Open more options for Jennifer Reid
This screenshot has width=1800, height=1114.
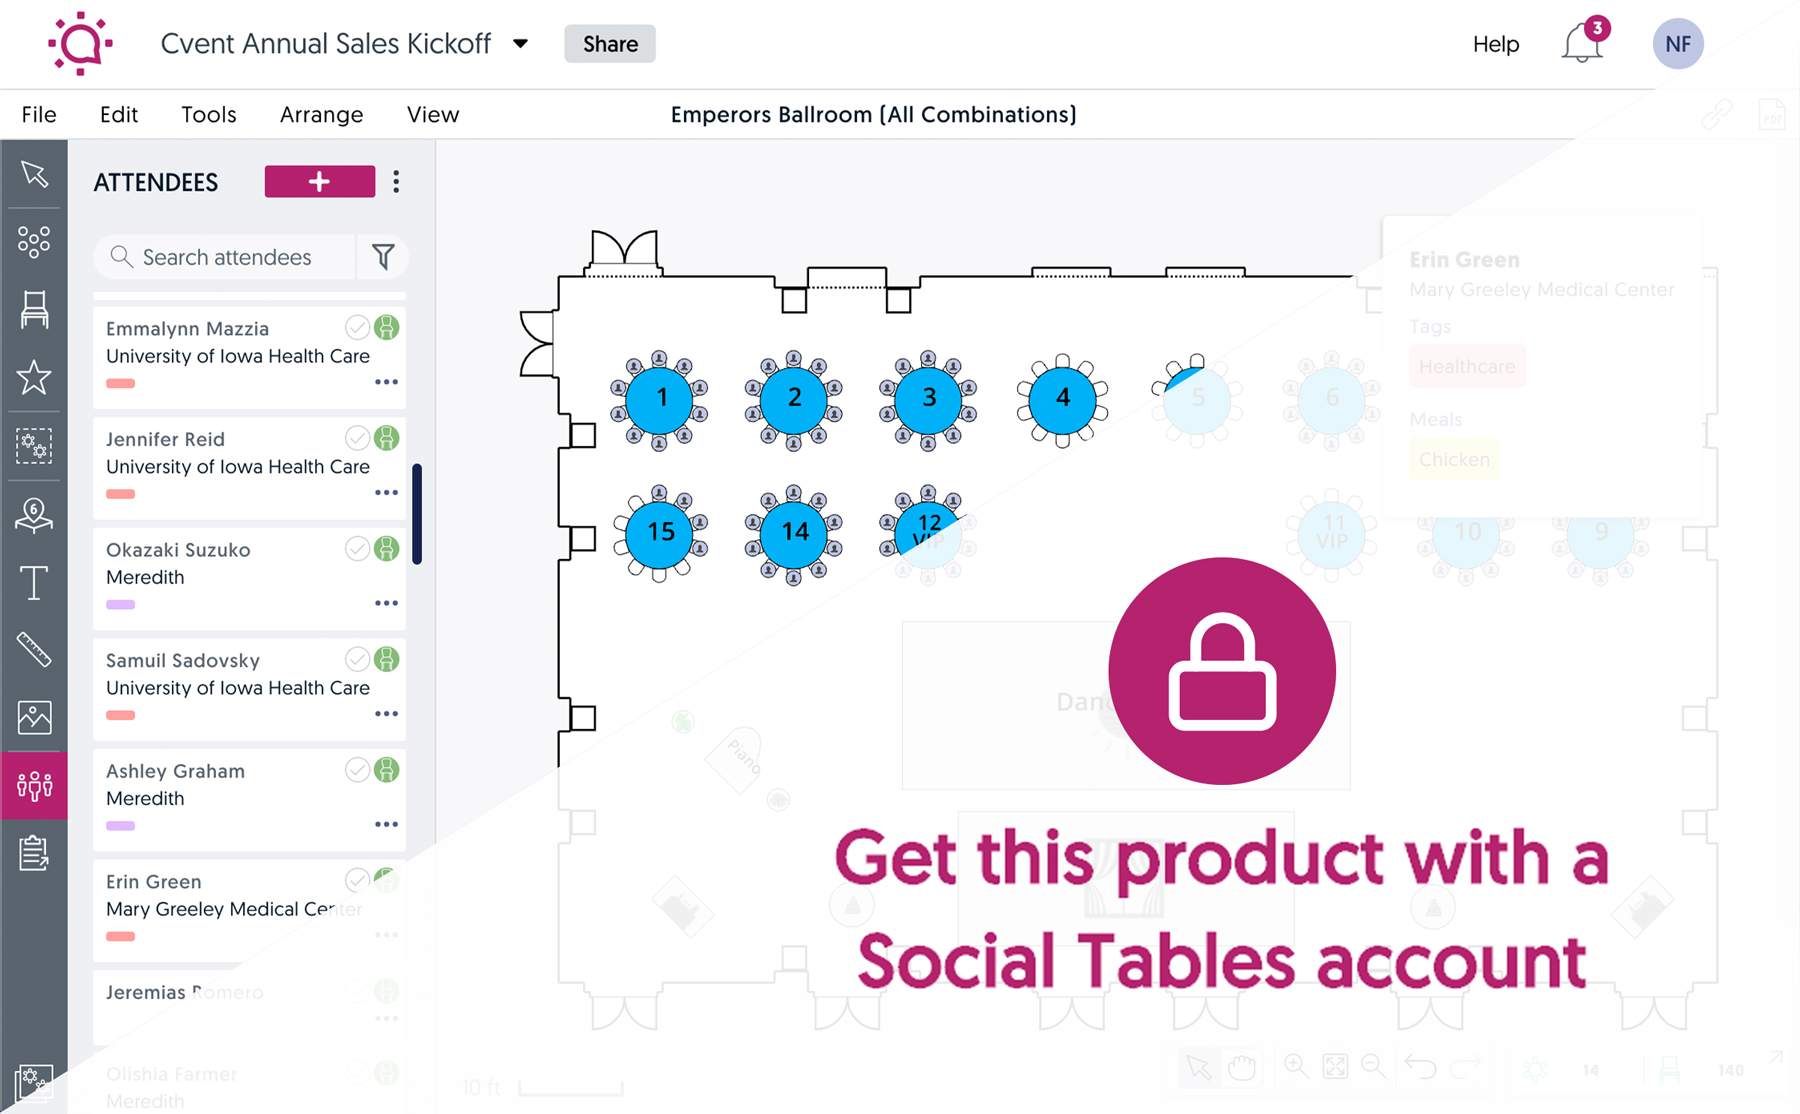[x=386, y=493]
